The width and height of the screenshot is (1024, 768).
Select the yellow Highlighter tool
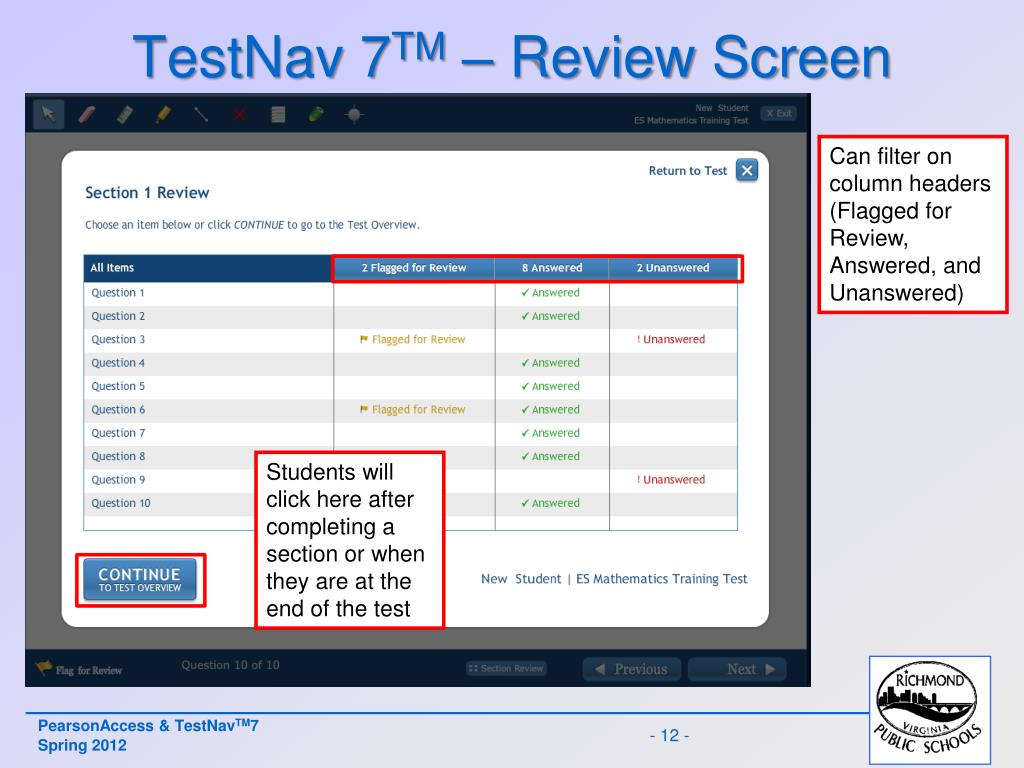[163, 115]
